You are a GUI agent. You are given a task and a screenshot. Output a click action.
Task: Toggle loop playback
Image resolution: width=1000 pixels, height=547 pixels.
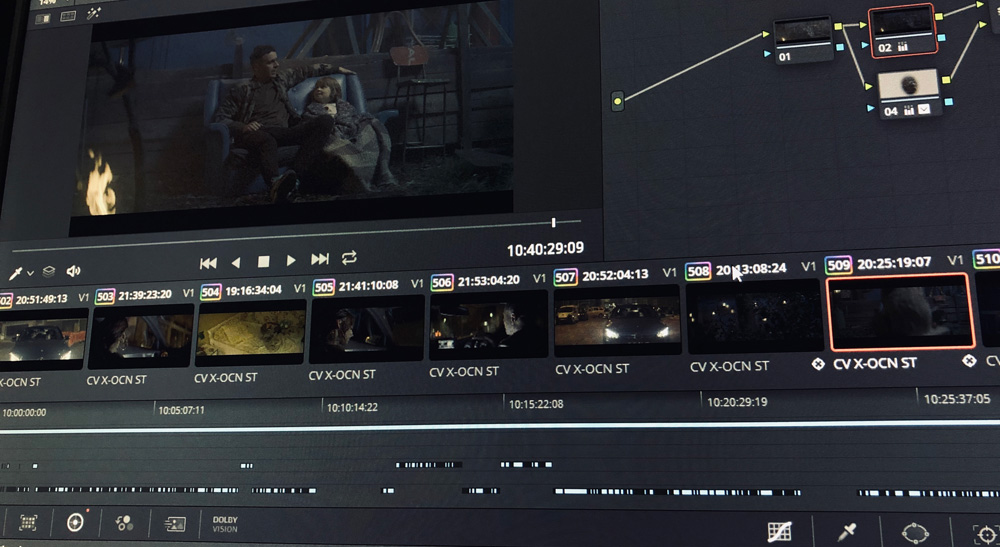(349, 258)
